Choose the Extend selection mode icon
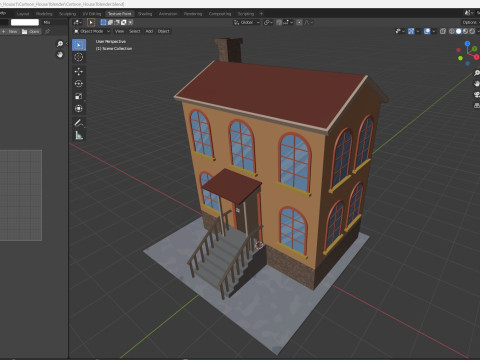Image resolution: width=480 pixels, height=360 pixels. click(110, 22)
